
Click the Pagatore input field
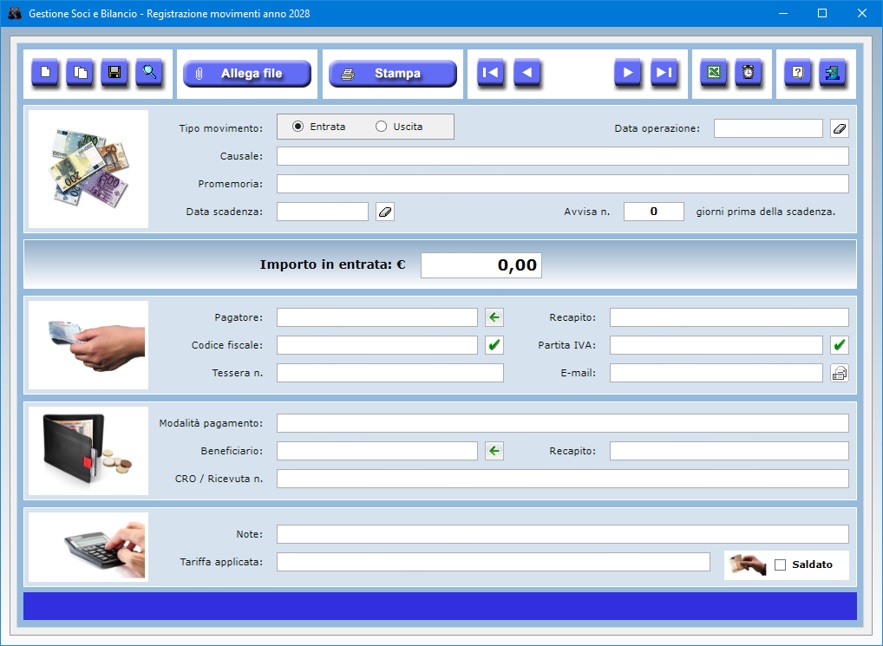point(377,318)
